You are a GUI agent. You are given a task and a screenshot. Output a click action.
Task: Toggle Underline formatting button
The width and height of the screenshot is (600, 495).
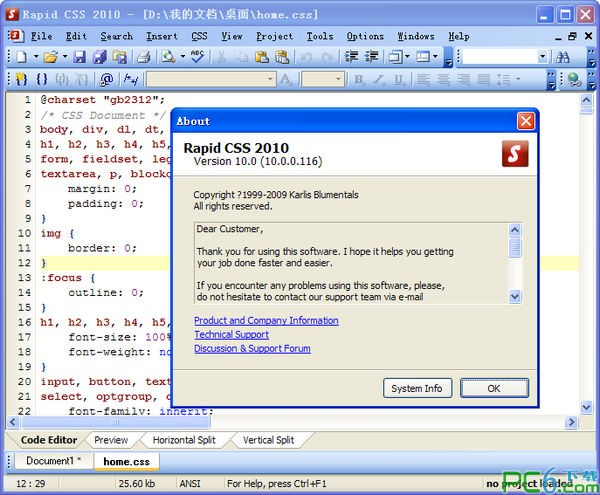[x=399, y=79]
